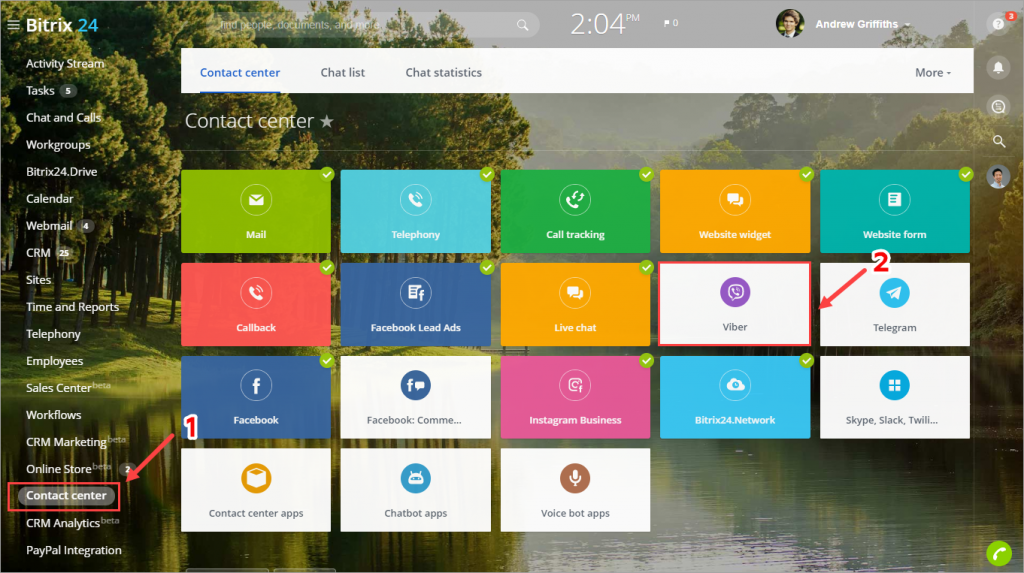
Task: Open Chat and Calls in sidebar
Action: 63,118
